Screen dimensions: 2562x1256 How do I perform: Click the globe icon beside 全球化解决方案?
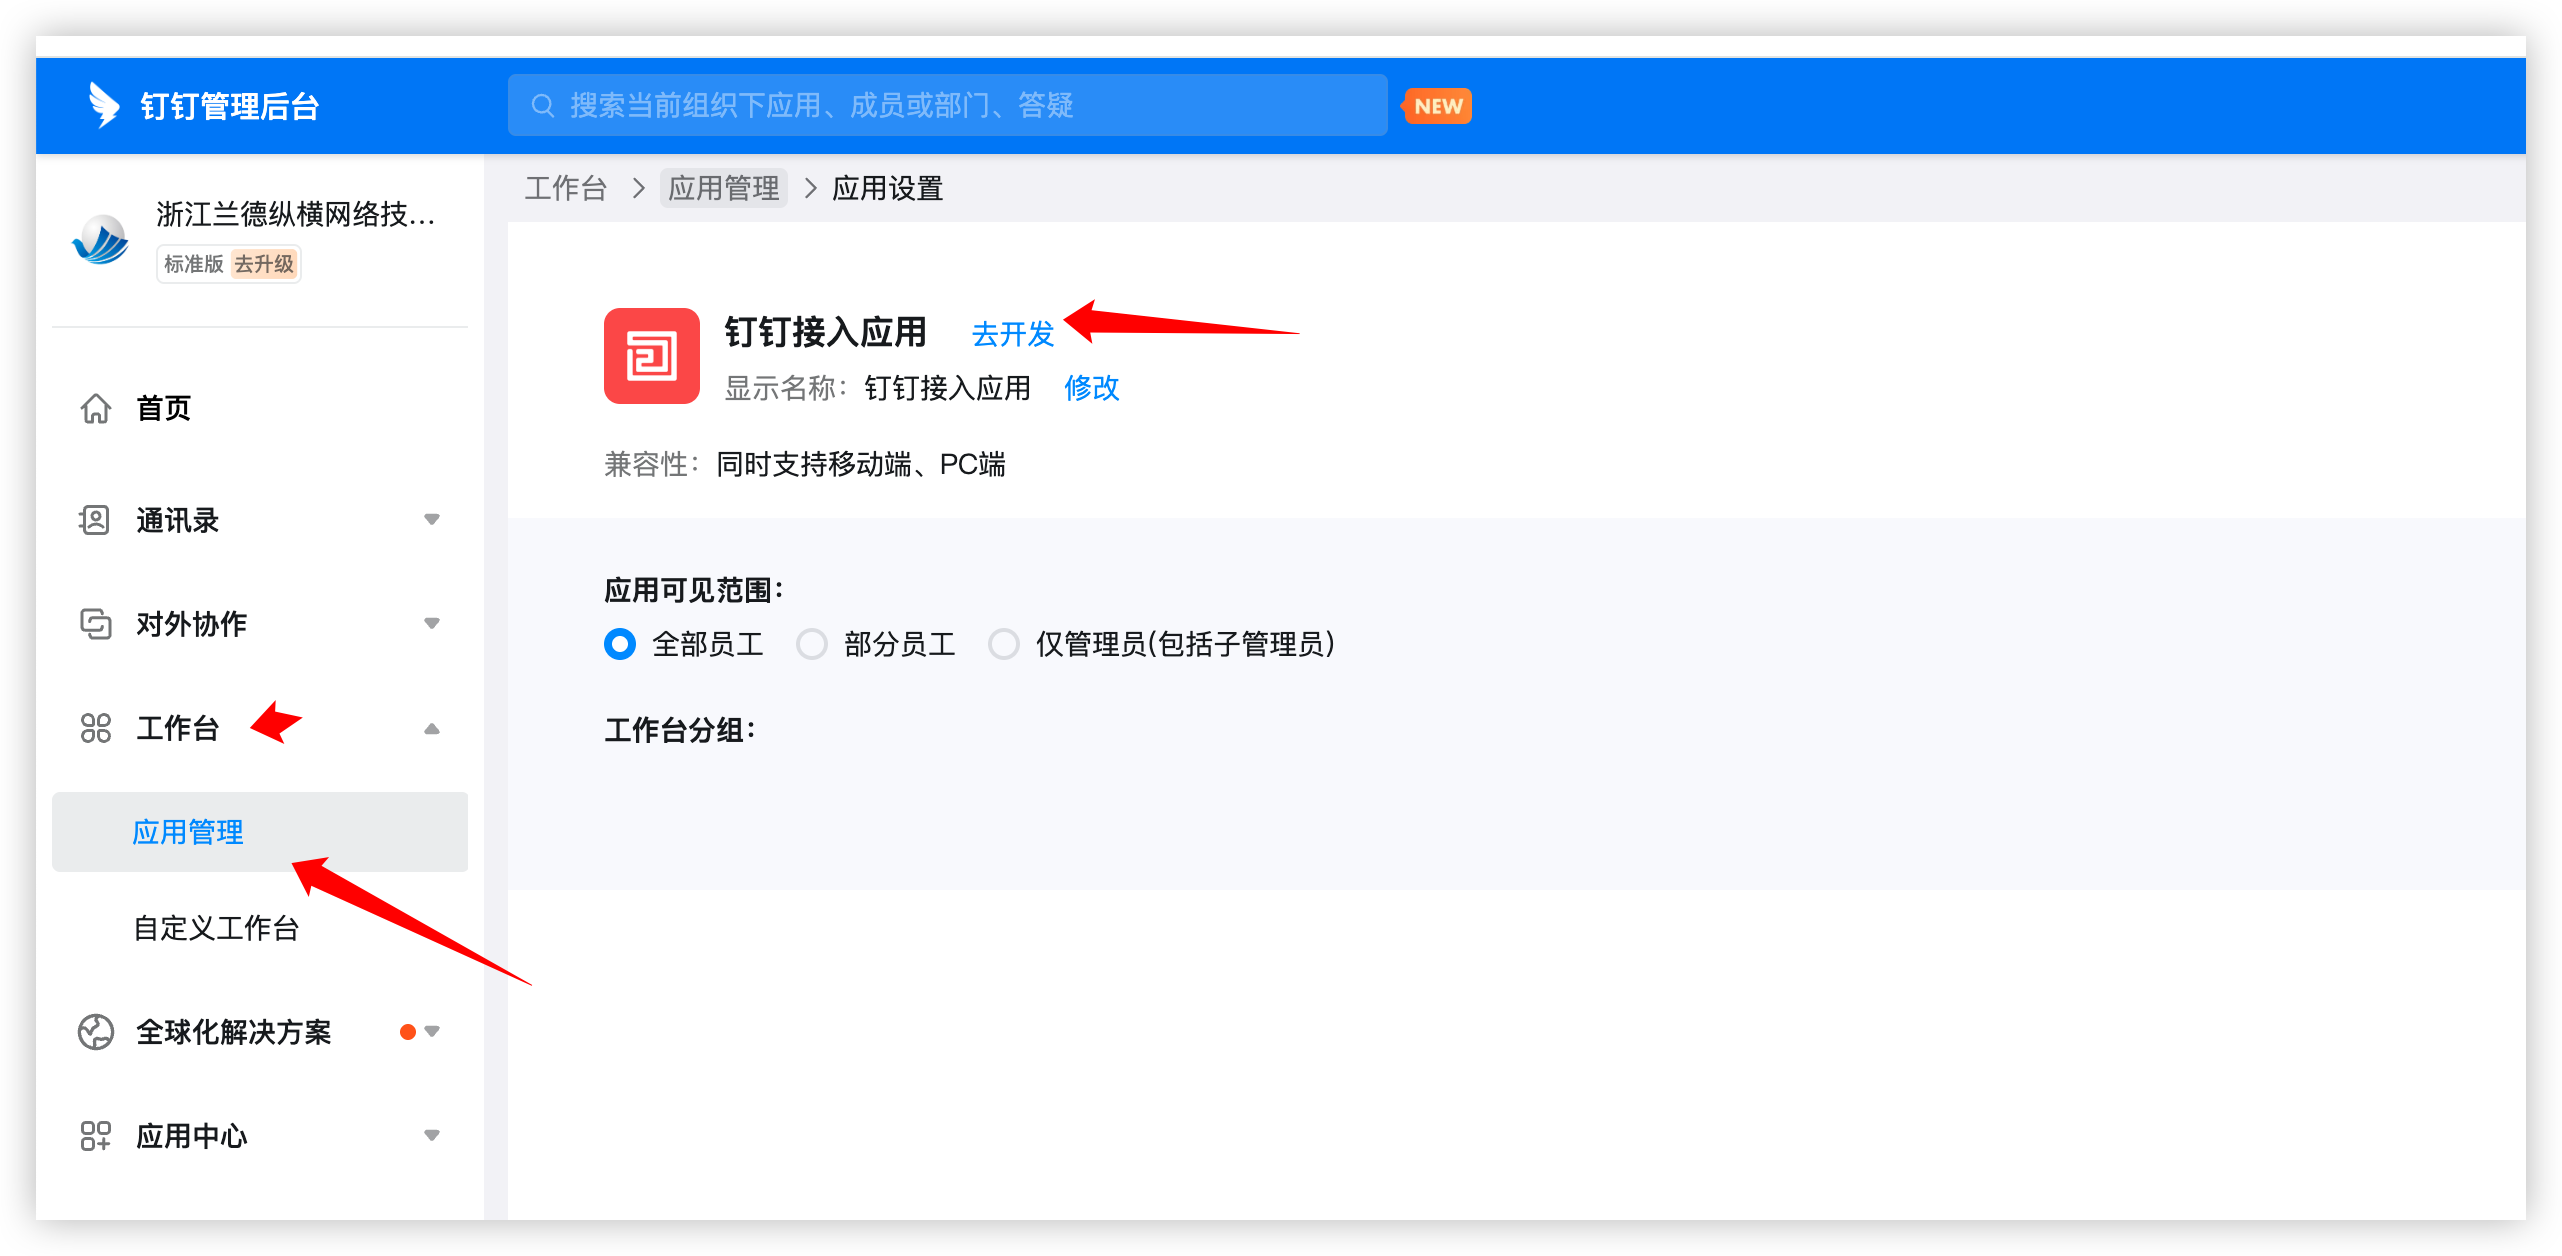(96, 1032)
